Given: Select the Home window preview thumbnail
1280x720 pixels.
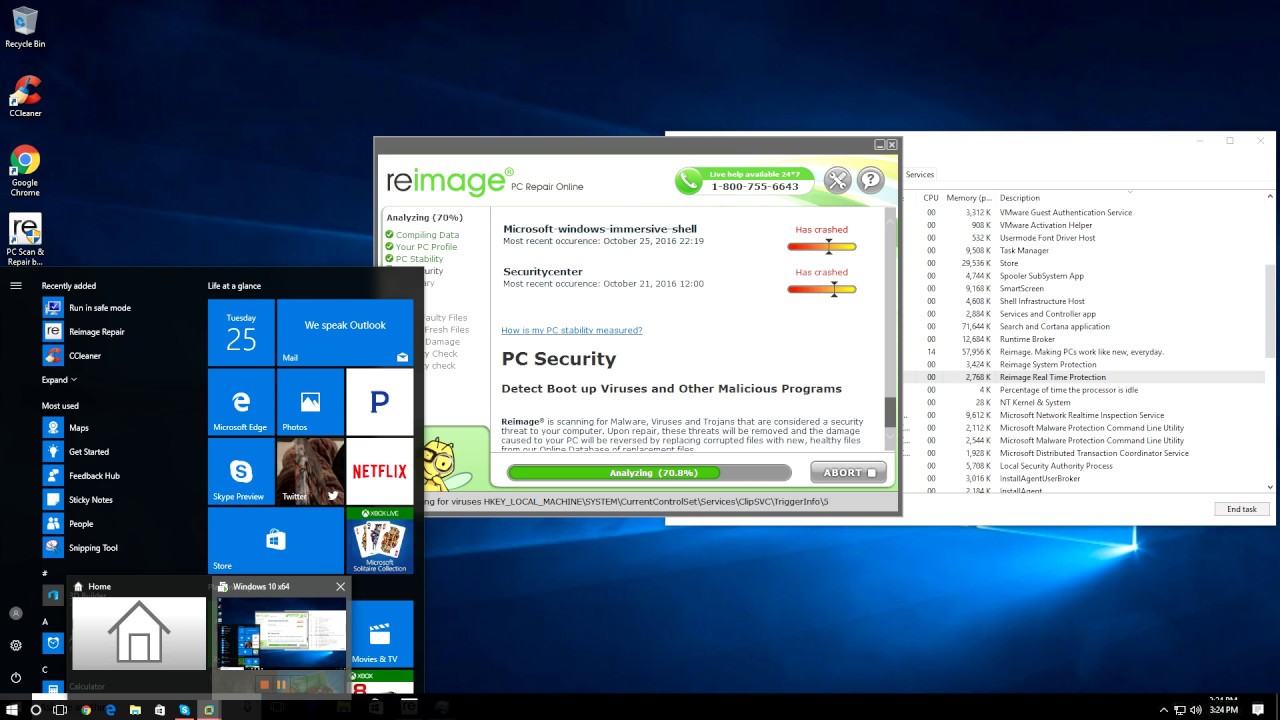Looking at the screenshot, I should pyautogui.click(x=139, y=633).
